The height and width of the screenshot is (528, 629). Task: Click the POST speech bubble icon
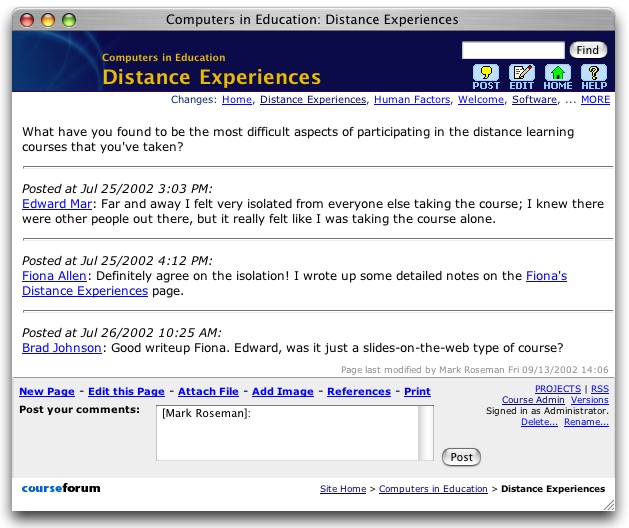click(x=486, y=77)
